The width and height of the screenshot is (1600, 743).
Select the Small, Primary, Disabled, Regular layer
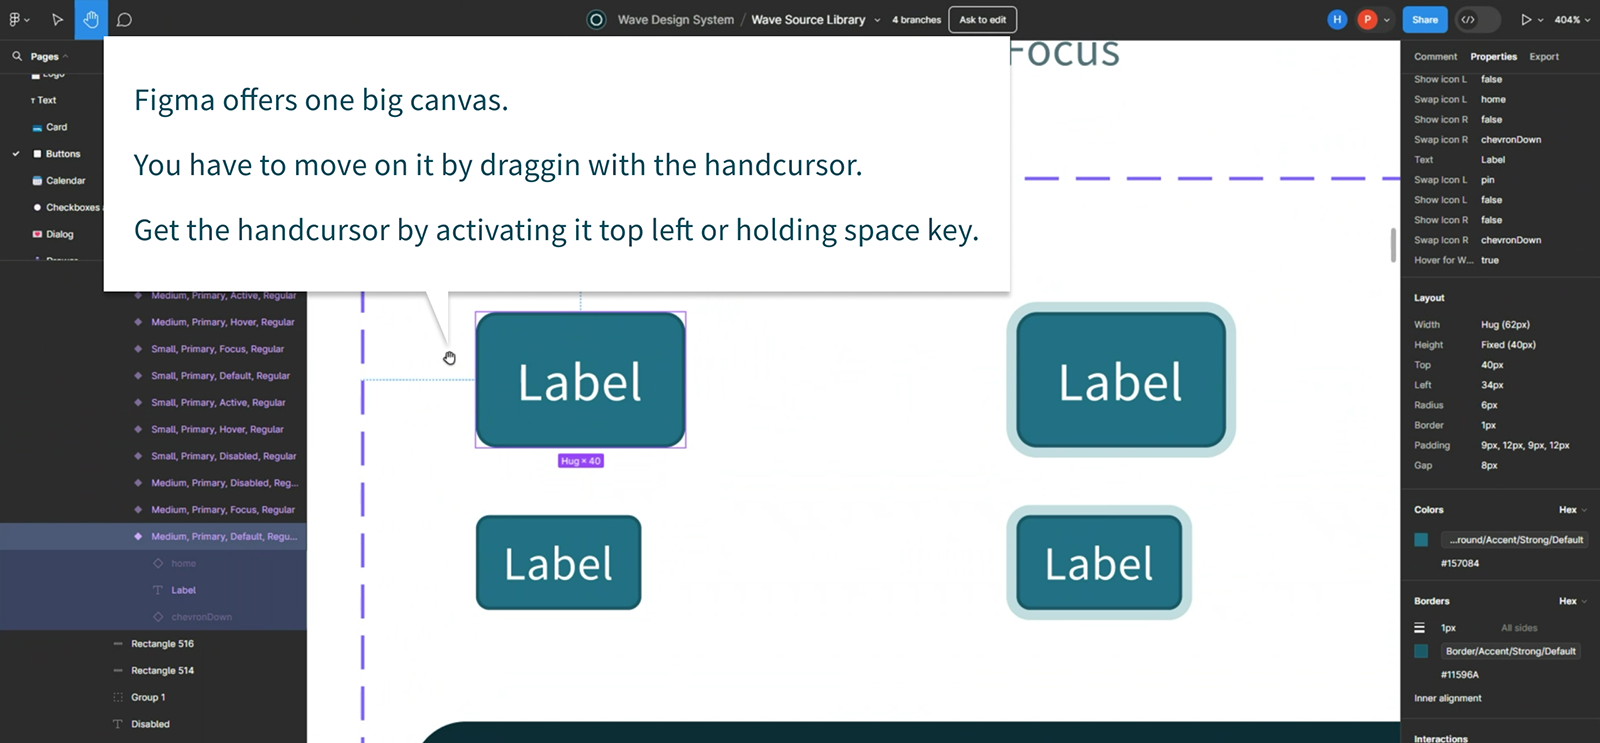point(224,456)
